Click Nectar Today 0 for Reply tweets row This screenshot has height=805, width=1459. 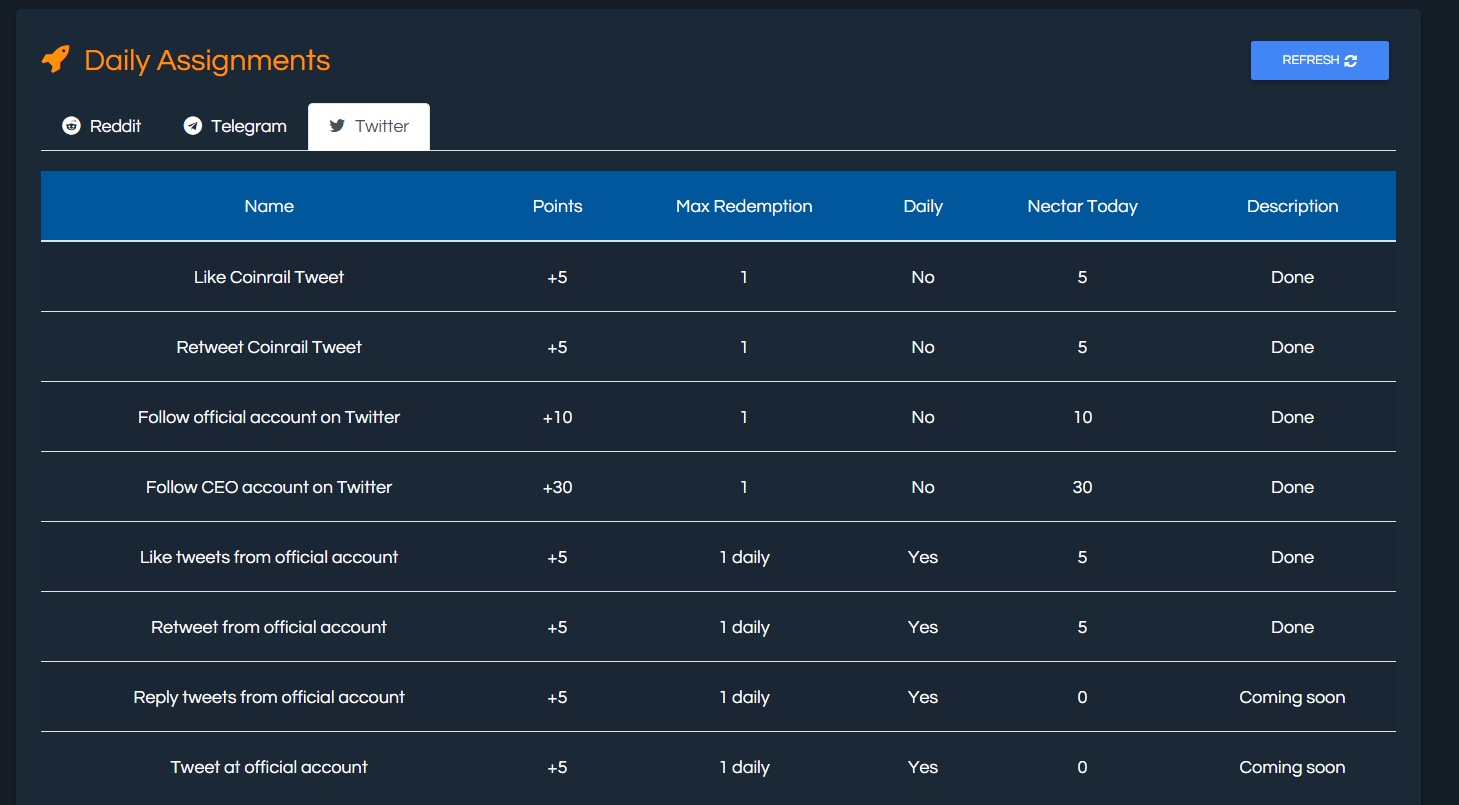pos(1082,697)
